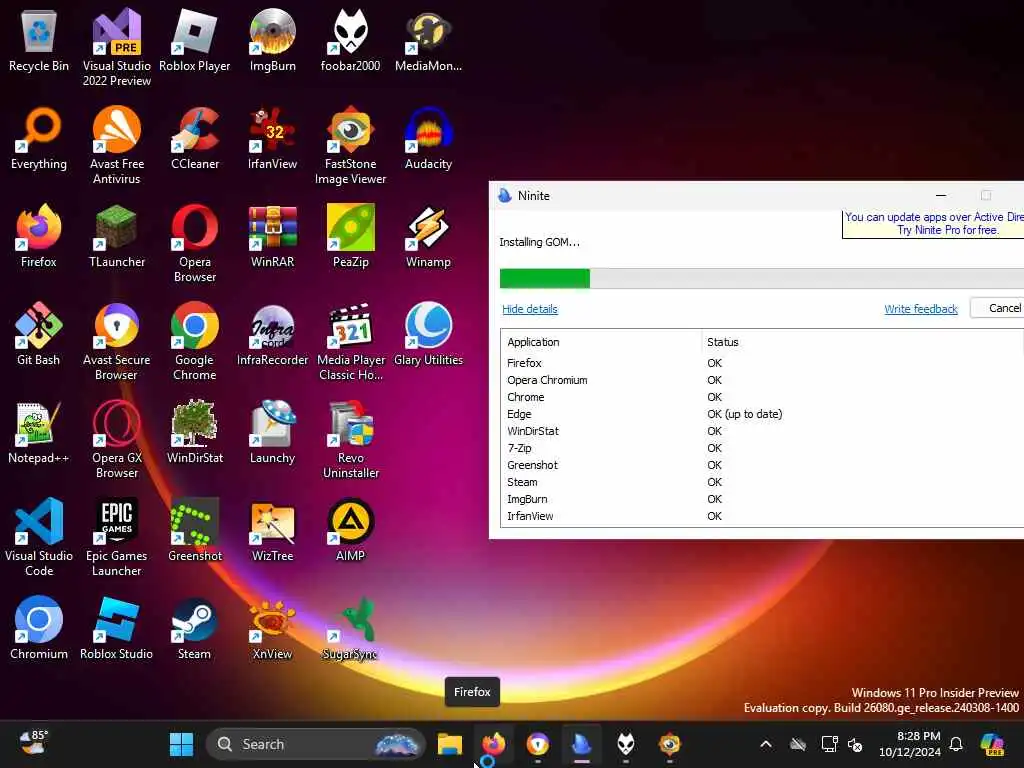This screenshot has width=1024, height=768.
Task: Select the Opera Browser desktop icon
Action: click(195, 243)
